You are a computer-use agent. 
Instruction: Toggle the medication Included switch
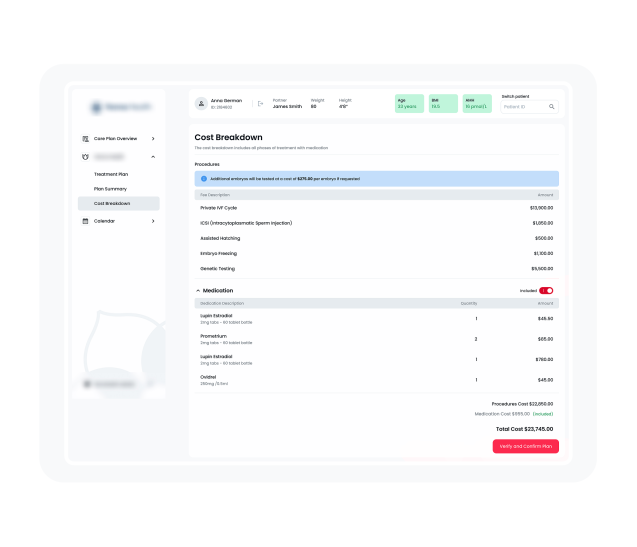(546, 290)
